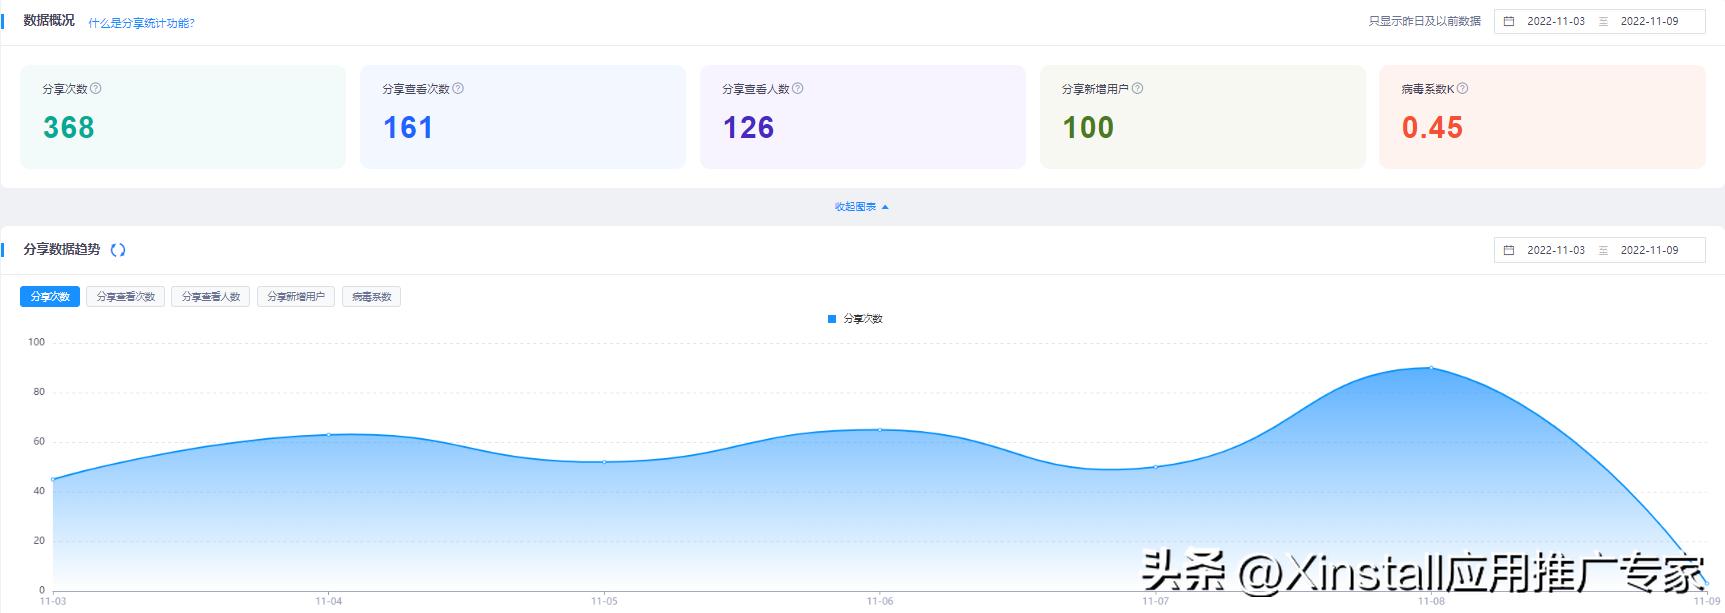Screen dimensions: 1725x613
Task: Click the chart data point for 11-06
Action: point(880,430)
